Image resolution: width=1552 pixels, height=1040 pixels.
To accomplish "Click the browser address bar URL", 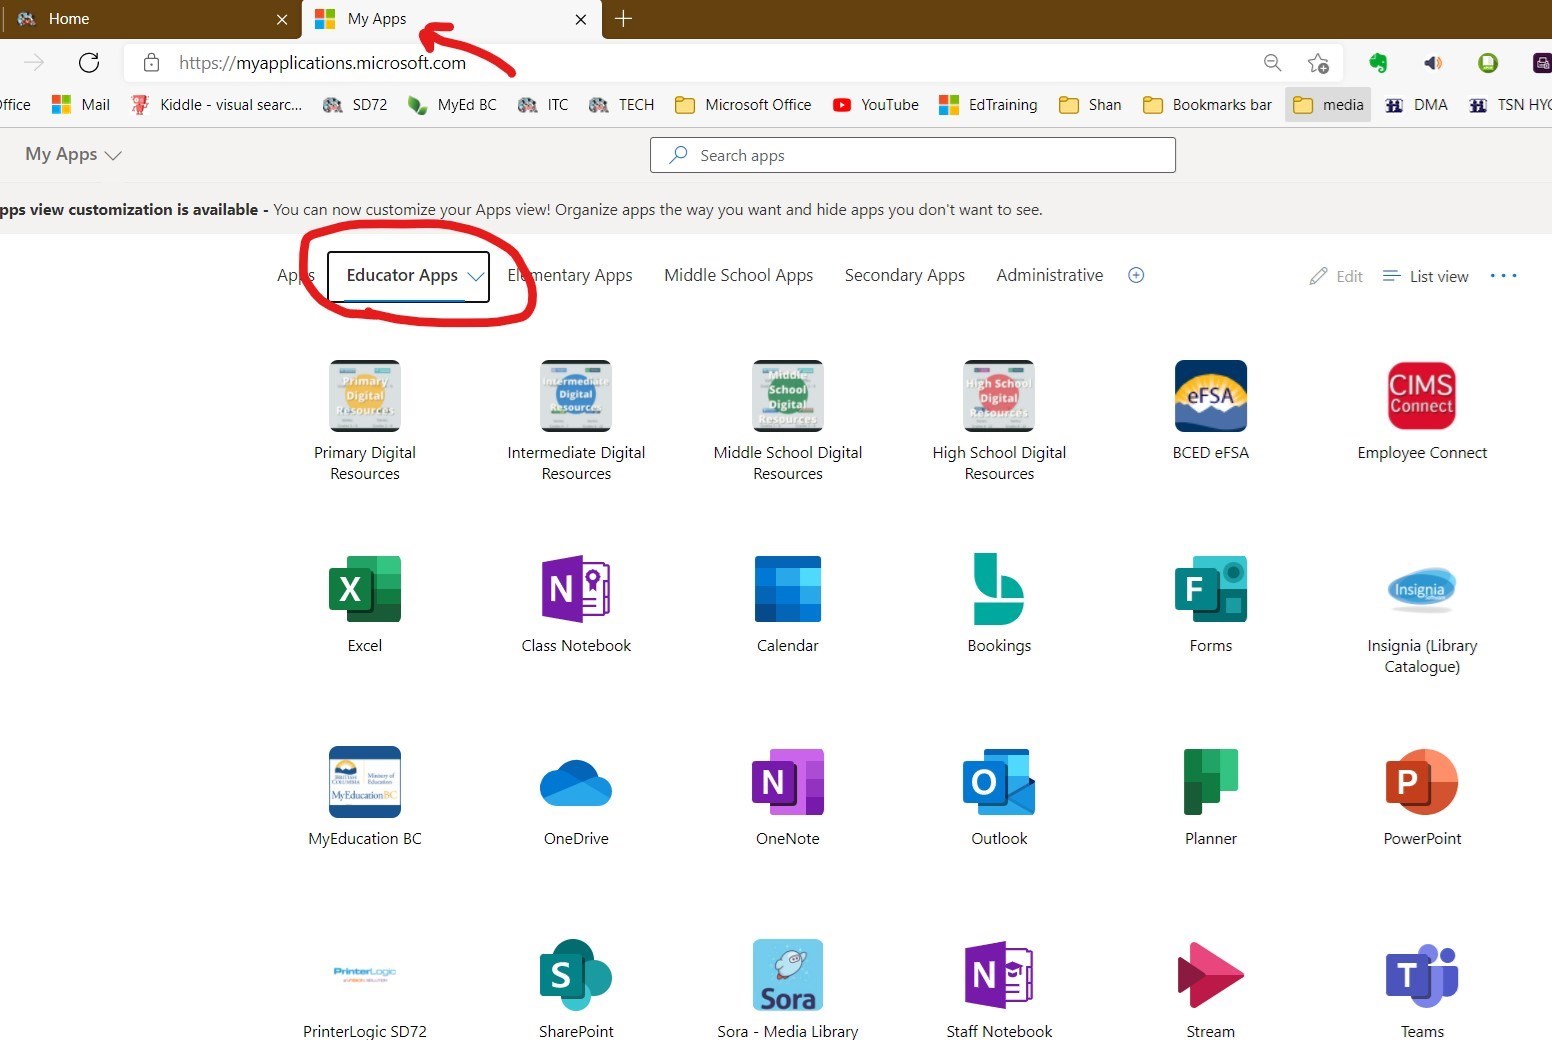I will pyautogui.click(x=322, y=63).
